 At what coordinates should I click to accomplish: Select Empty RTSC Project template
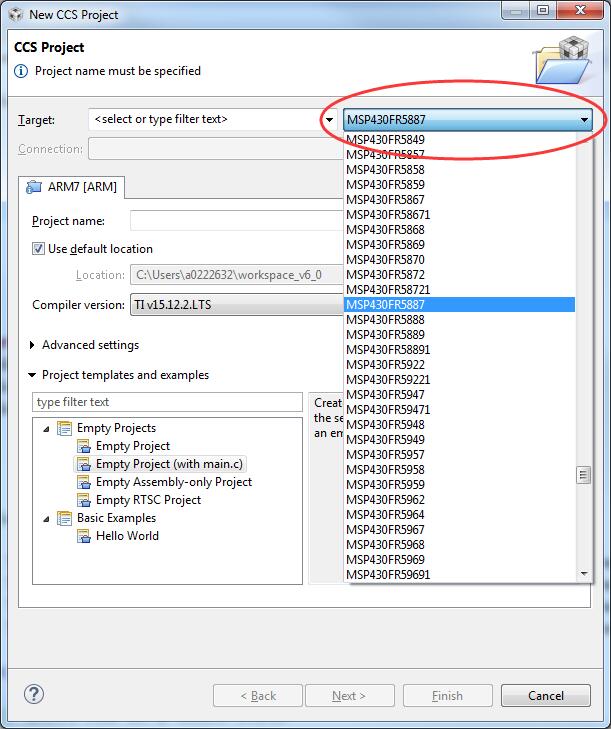pos(148,500)
